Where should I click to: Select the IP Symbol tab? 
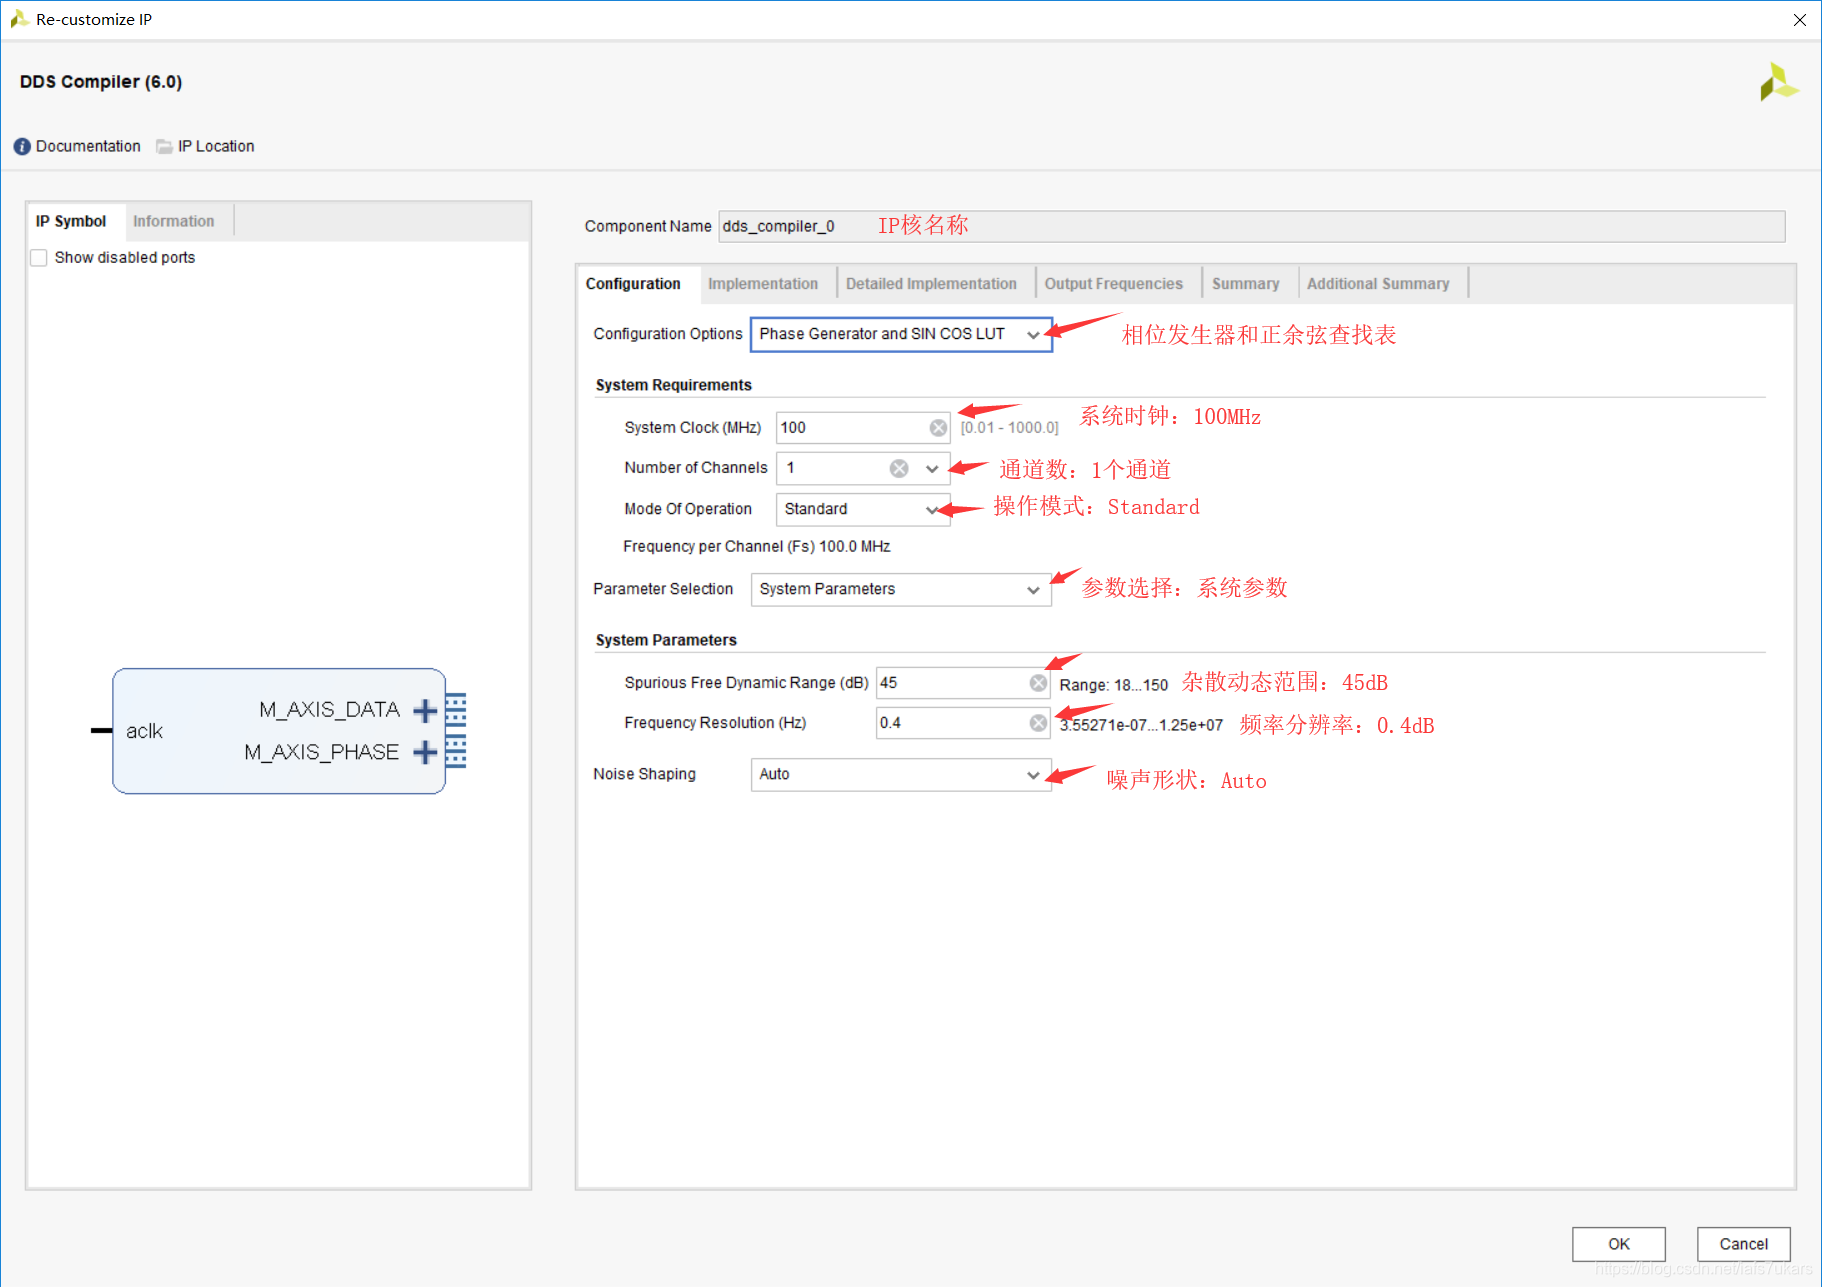(x=71, y=221)
